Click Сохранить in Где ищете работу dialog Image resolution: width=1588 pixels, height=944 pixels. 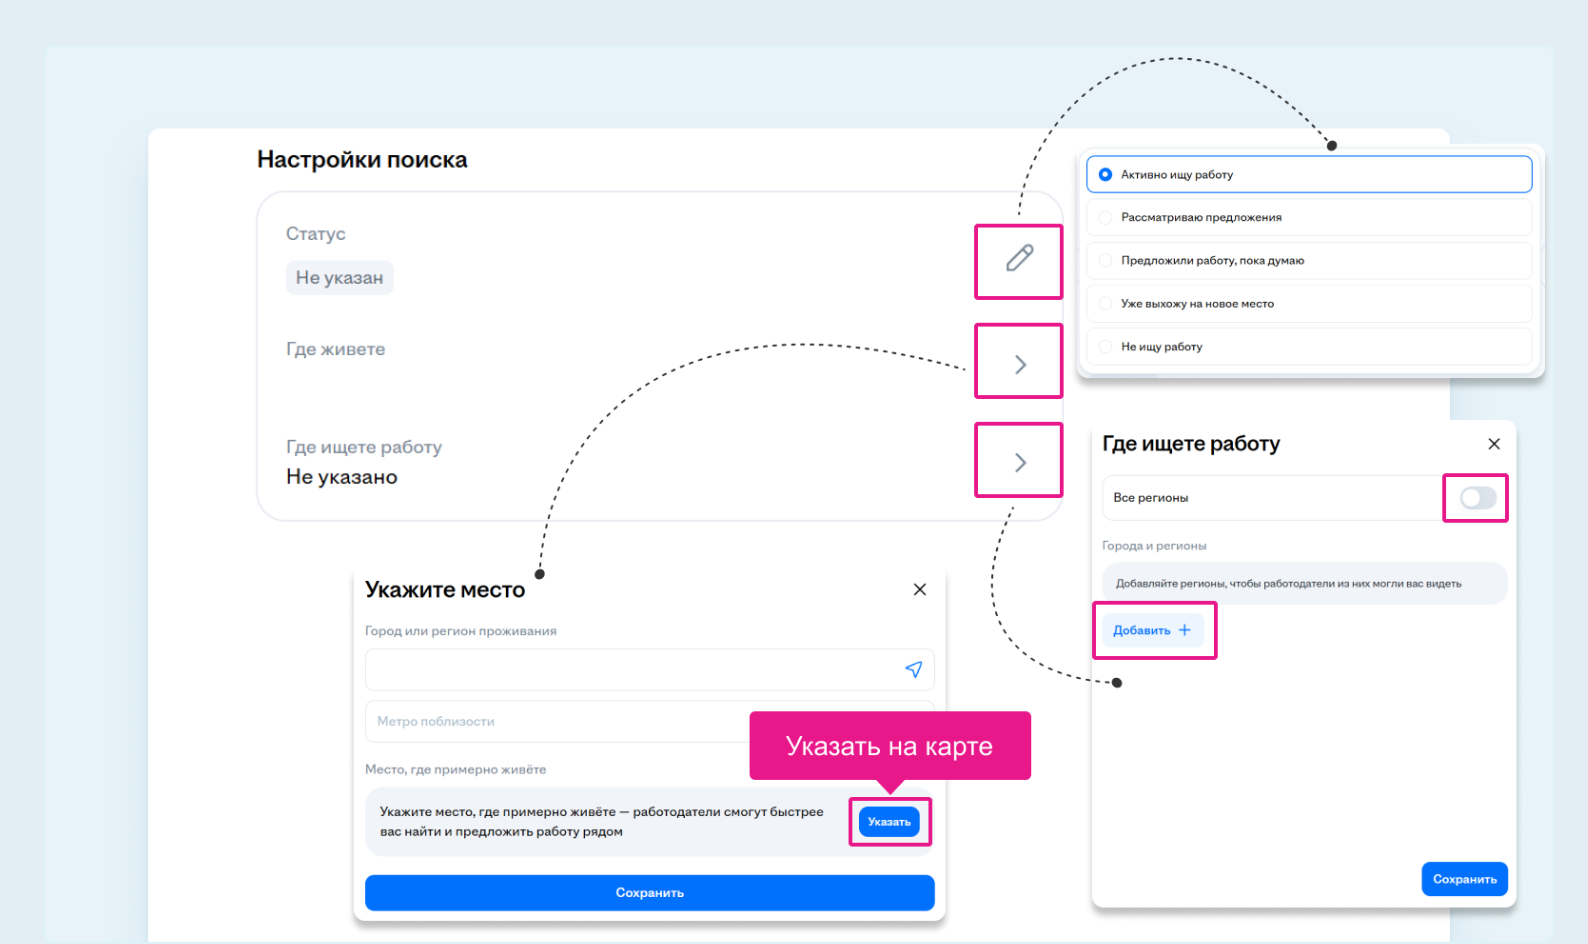(x=1465, y=879)
